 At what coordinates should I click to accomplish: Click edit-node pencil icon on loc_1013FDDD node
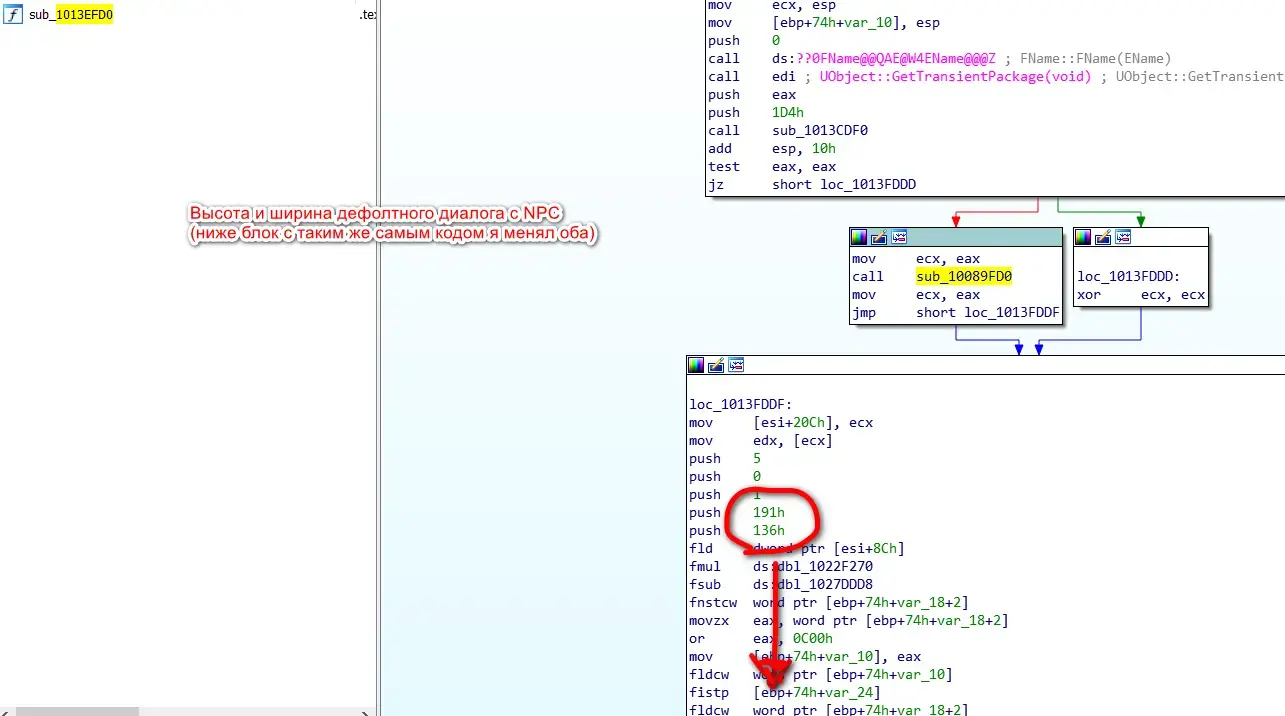tap(1103, 237)
